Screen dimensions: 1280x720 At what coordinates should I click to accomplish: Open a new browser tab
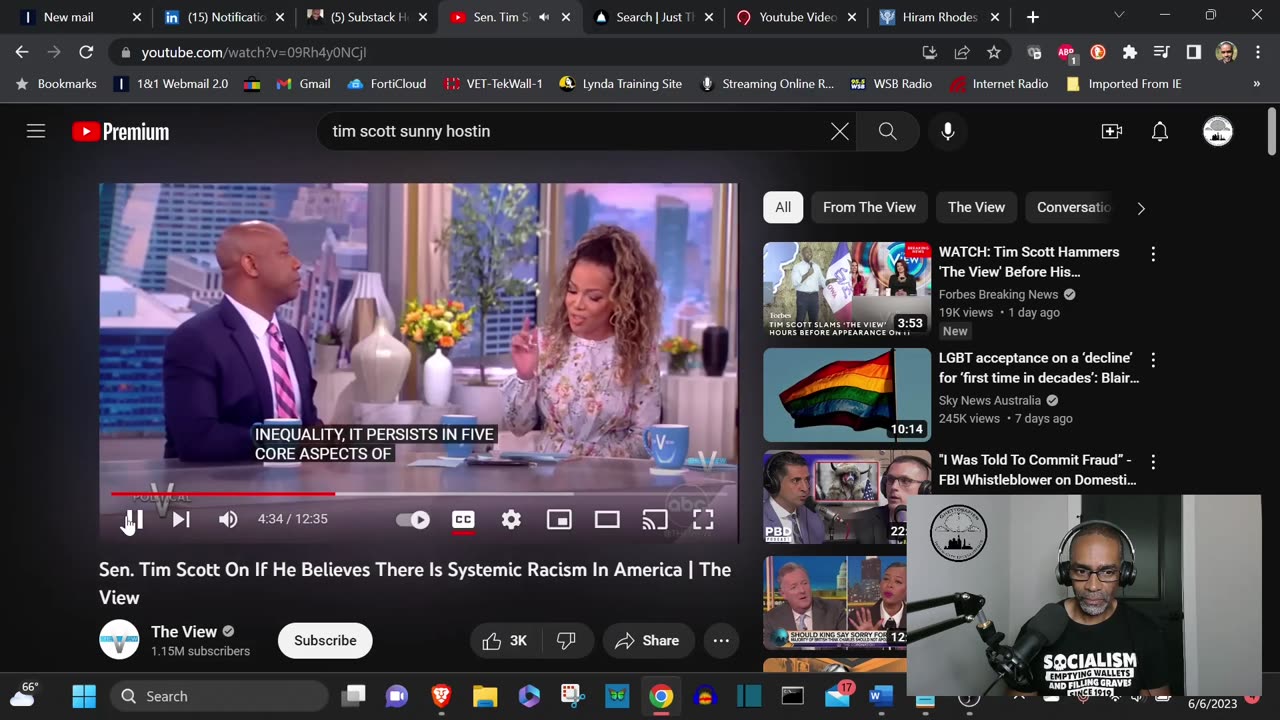coord(1033,17)
